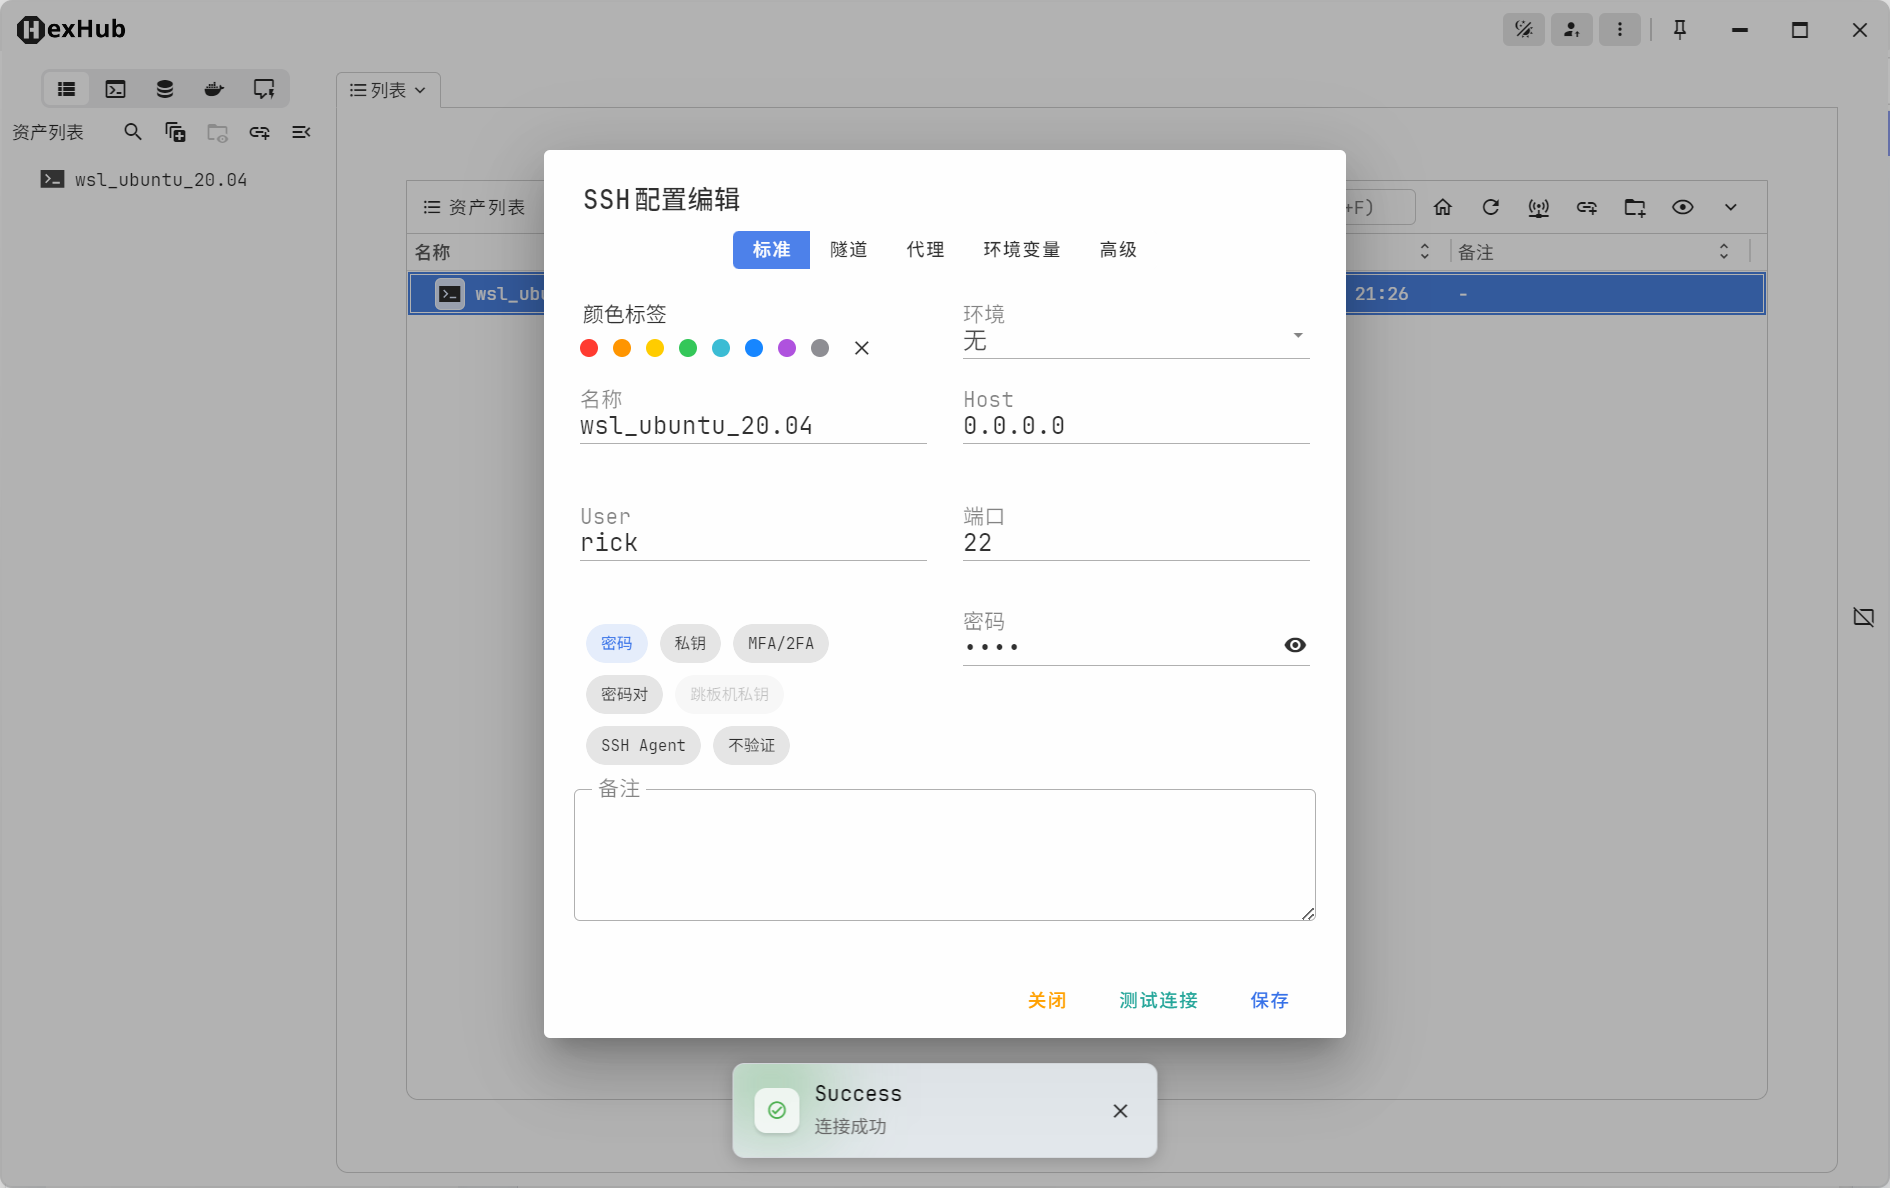Select 私钥 authentication method
Viewport: 1890px width, 1188px height.
(x=690, y=643)
